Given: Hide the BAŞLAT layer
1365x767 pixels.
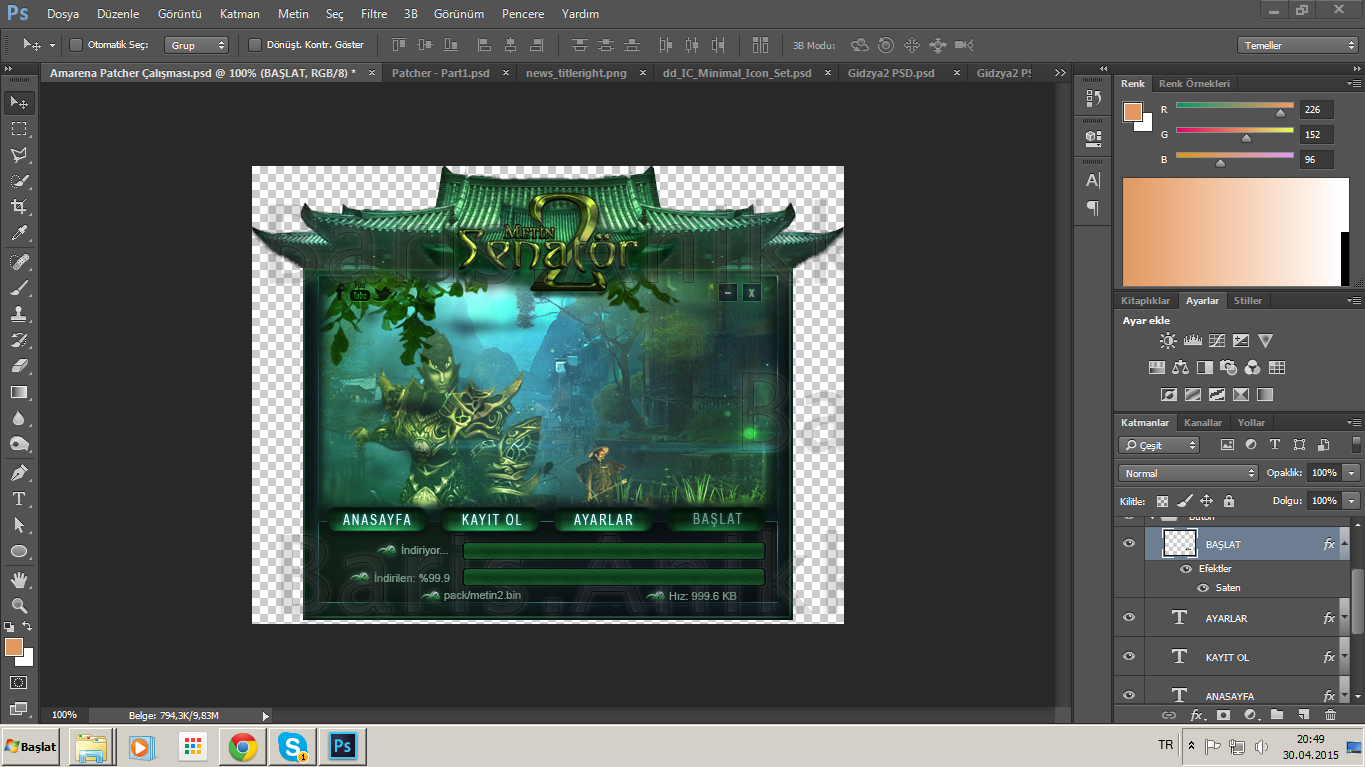Looking at the screenshot, I should coord(1129,544).
